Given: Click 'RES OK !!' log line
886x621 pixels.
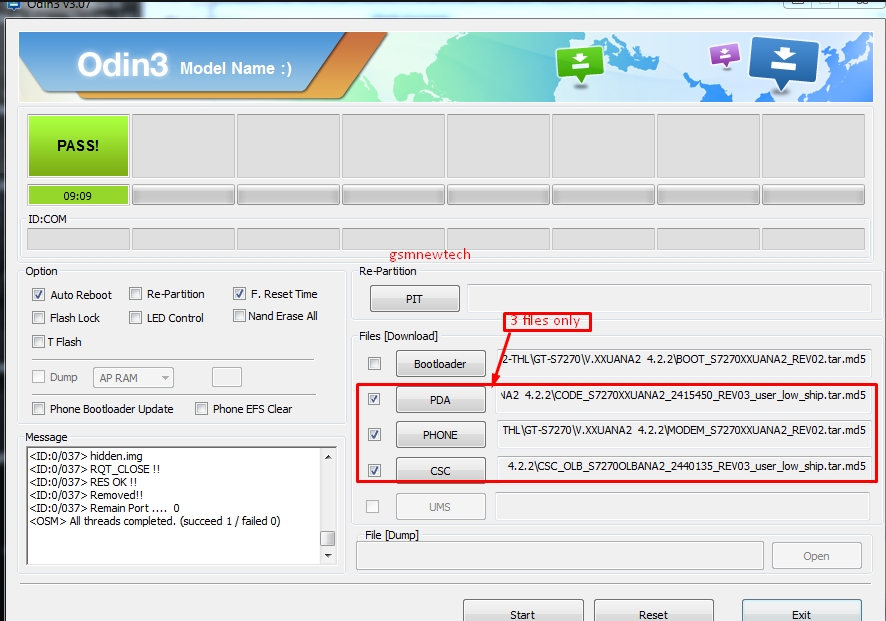Looking at the screenshot, I should (83, 482).
